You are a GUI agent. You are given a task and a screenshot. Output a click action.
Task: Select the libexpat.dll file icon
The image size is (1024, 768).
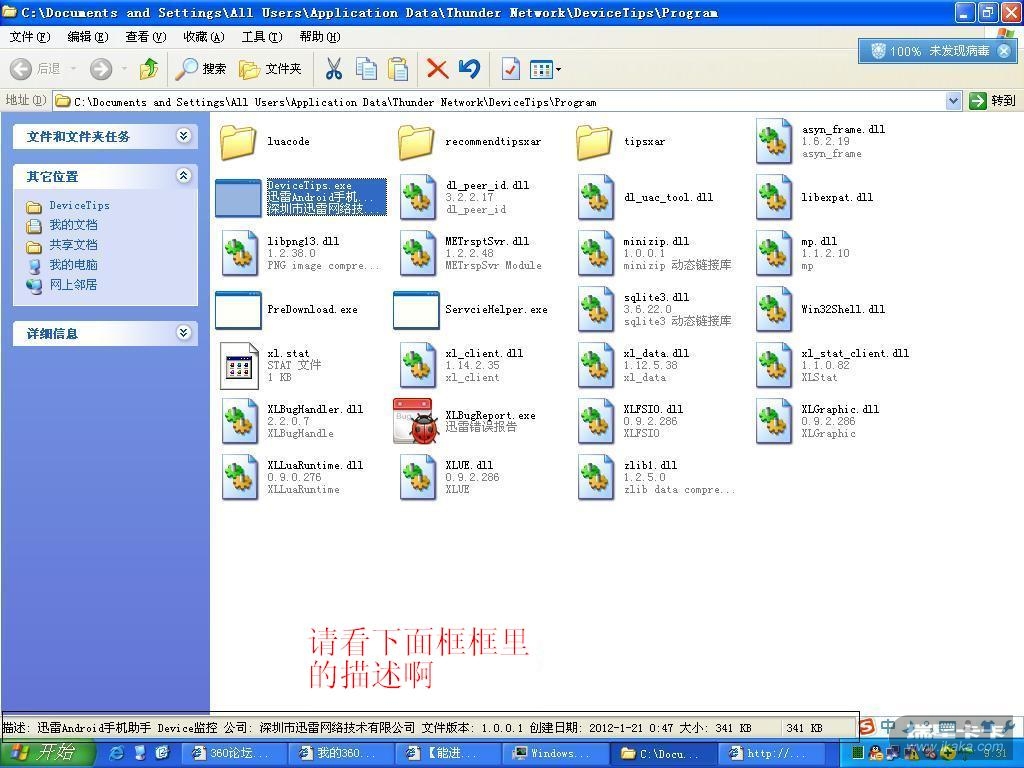click(x=774, y=197)
